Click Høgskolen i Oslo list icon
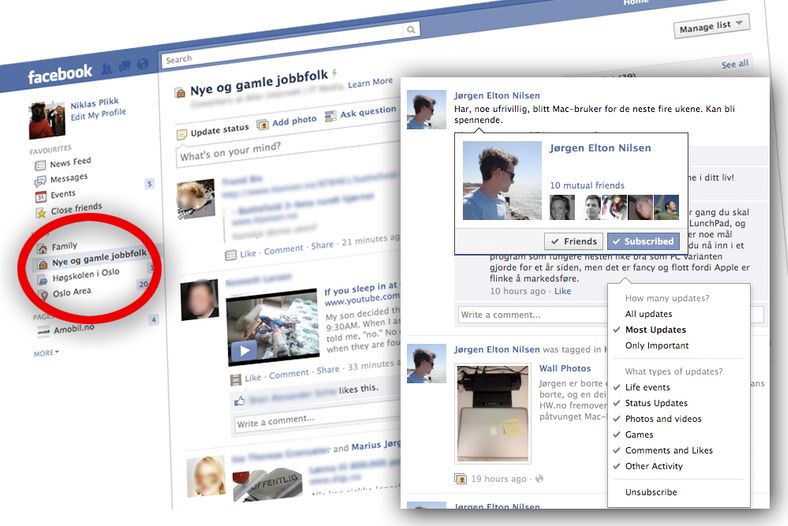The height and width of the screenshot is (526, 788). [x=43, y=279]
